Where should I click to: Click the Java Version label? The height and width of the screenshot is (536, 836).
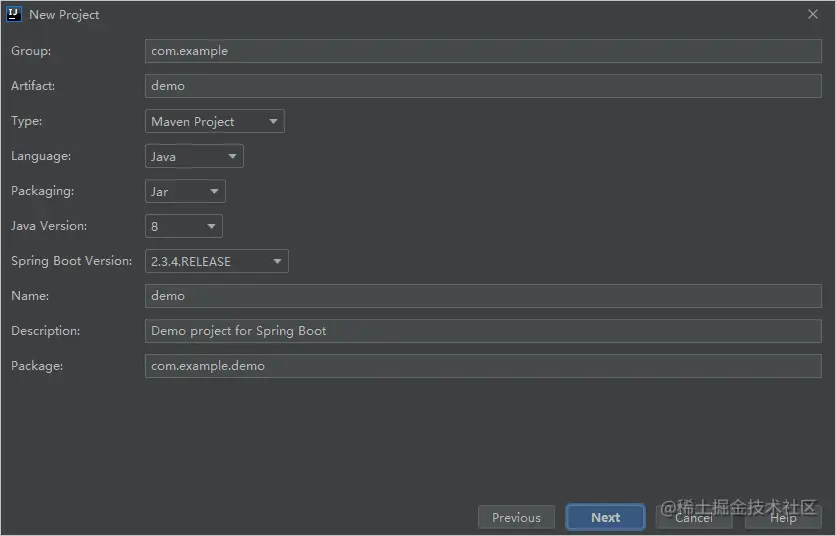[x=49, y=226]
